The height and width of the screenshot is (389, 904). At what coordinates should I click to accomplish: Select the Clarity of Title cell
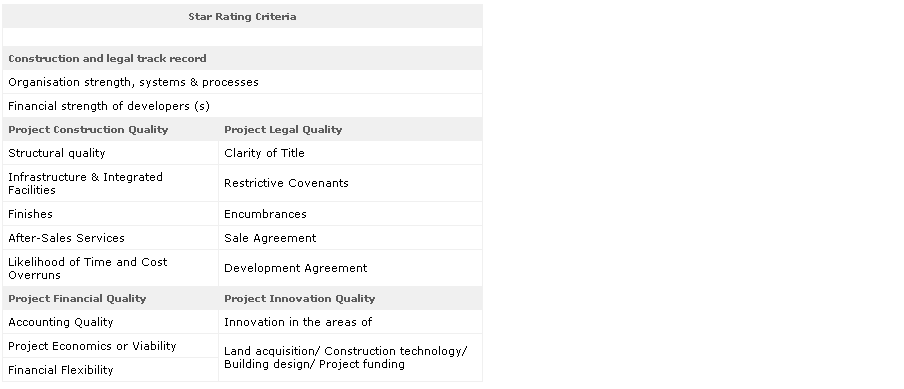[x=351, y=153]
